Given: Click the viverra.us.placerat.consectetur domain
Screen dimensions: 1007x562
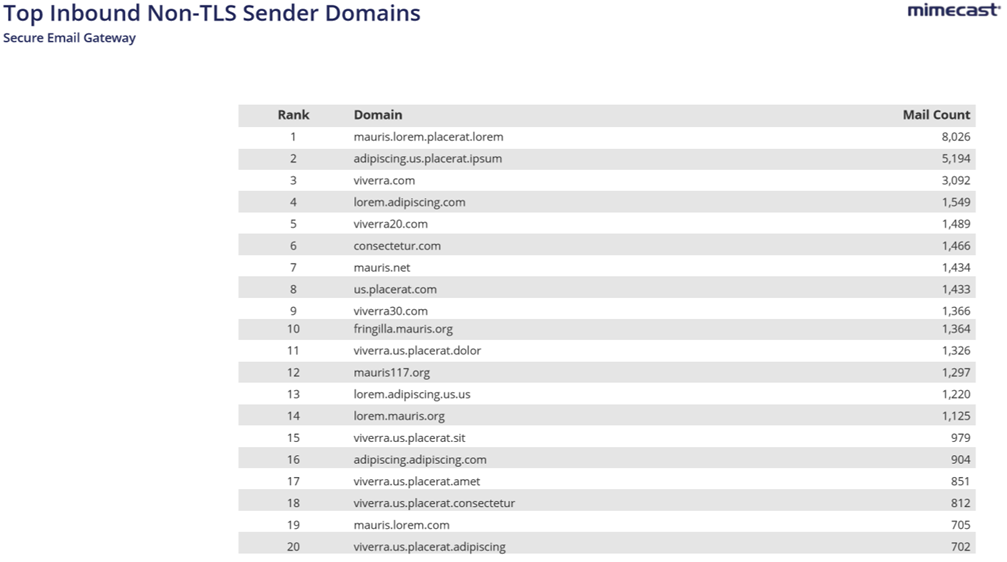Looking at the screenshot, I should coord(434,503).
